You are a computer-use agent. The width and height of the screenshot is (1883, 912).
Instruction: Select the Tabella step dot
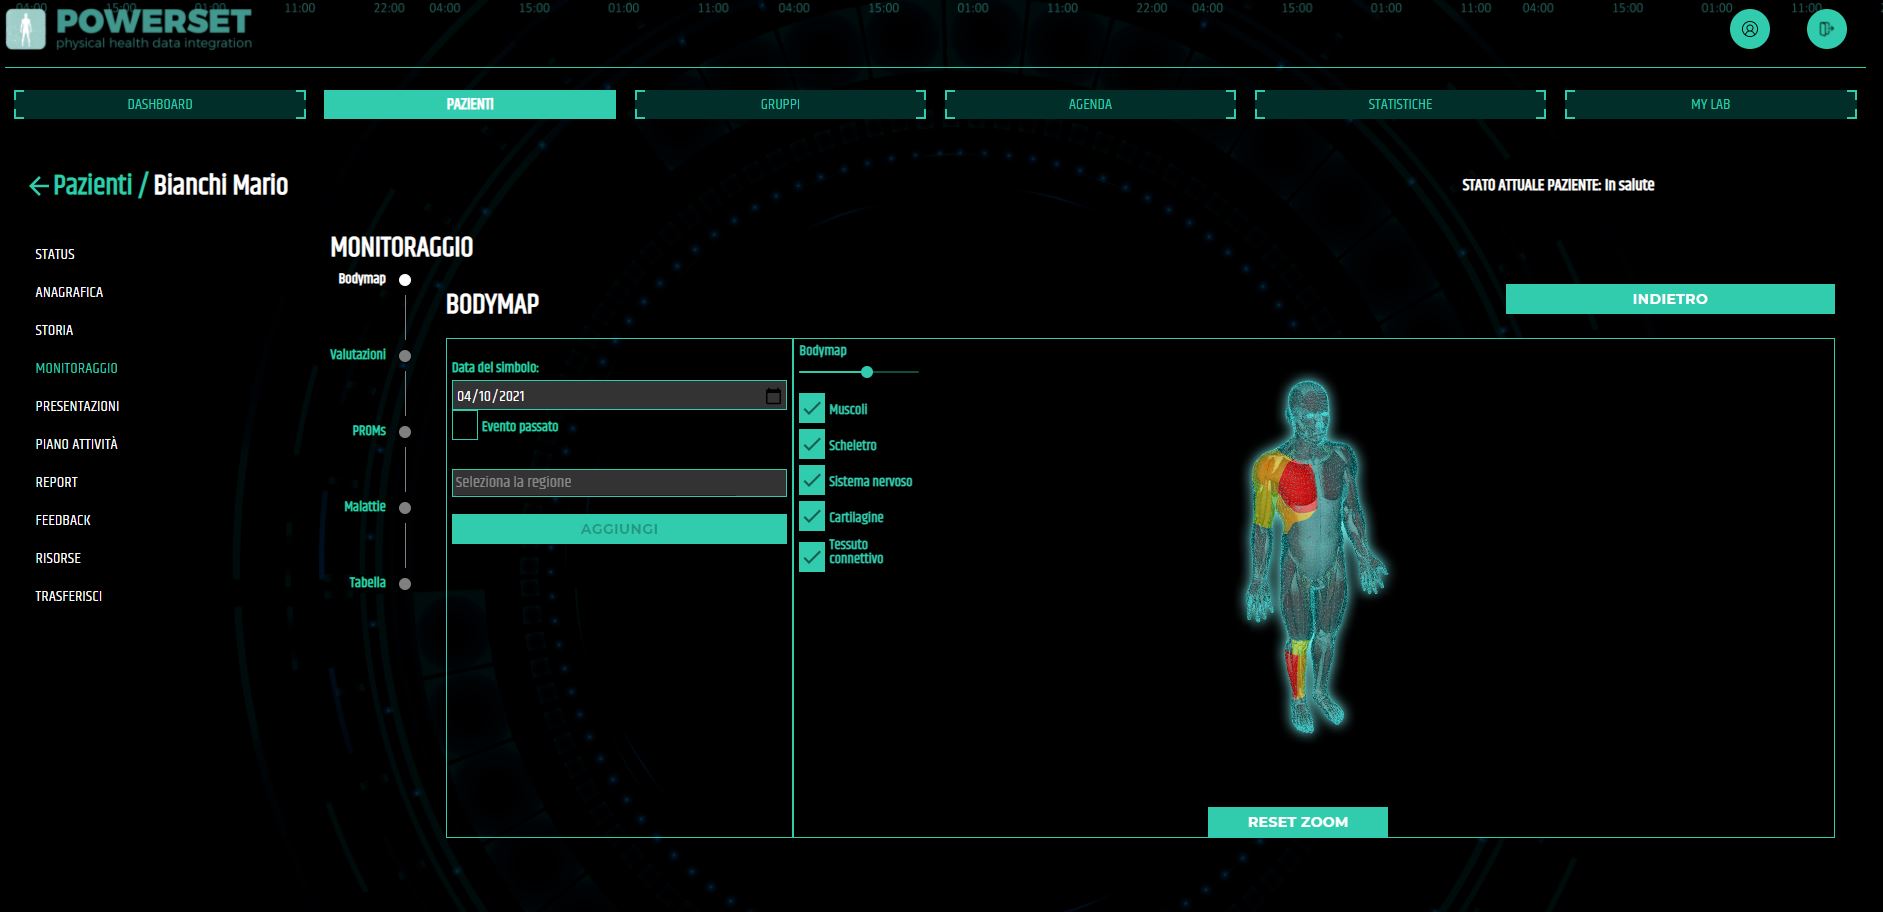[405, 582]
